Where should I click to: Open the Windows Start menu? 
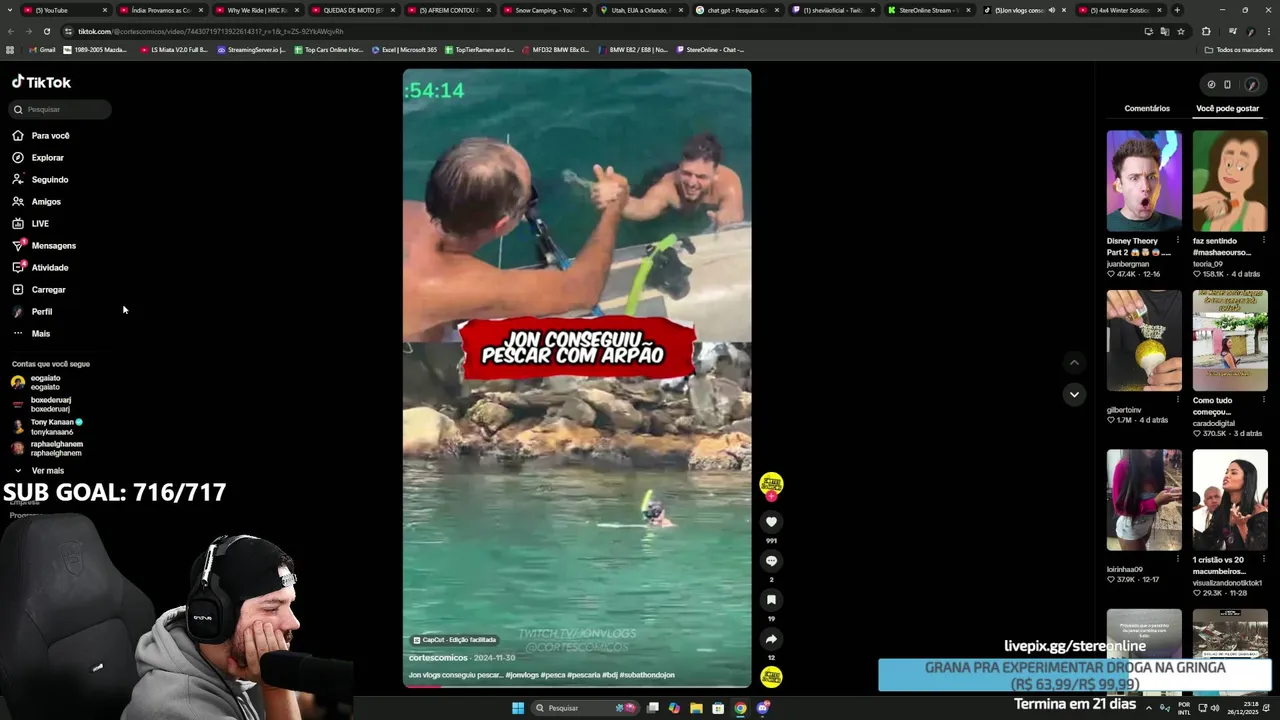pyautogui.click(x=518, y=708)
